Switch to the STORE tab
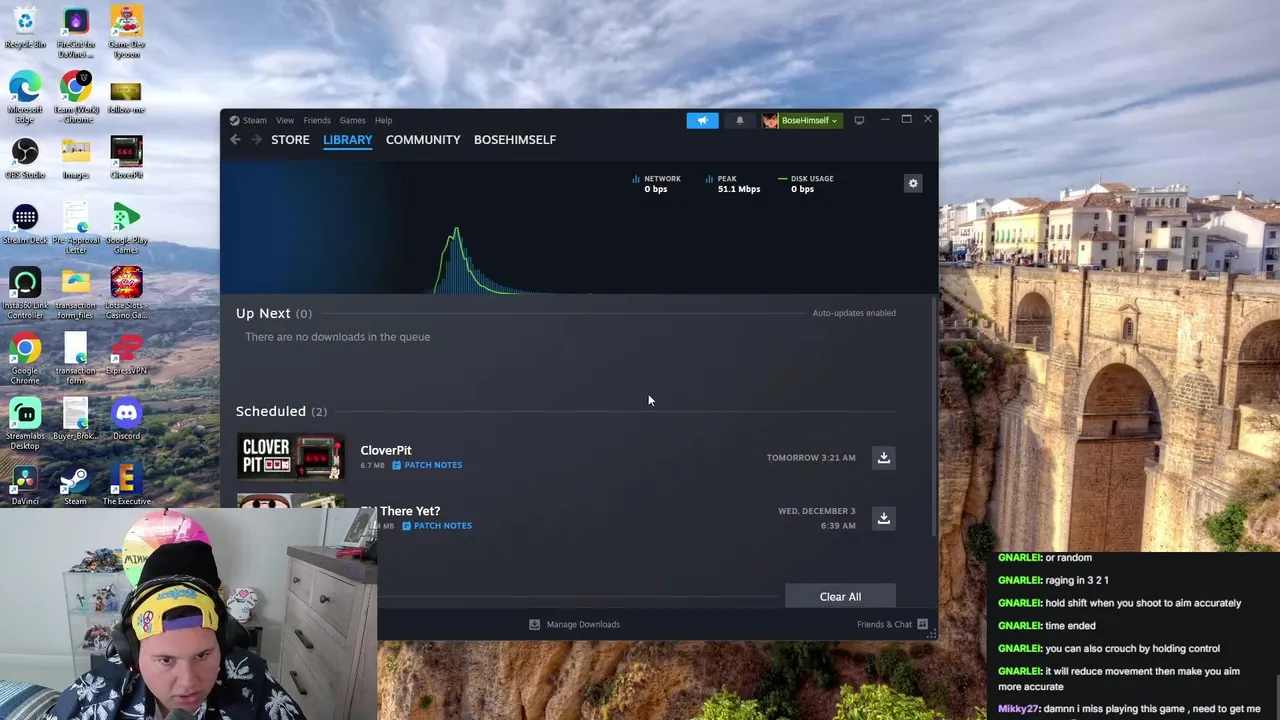The image size is (1280, 720). click(290, 140)
